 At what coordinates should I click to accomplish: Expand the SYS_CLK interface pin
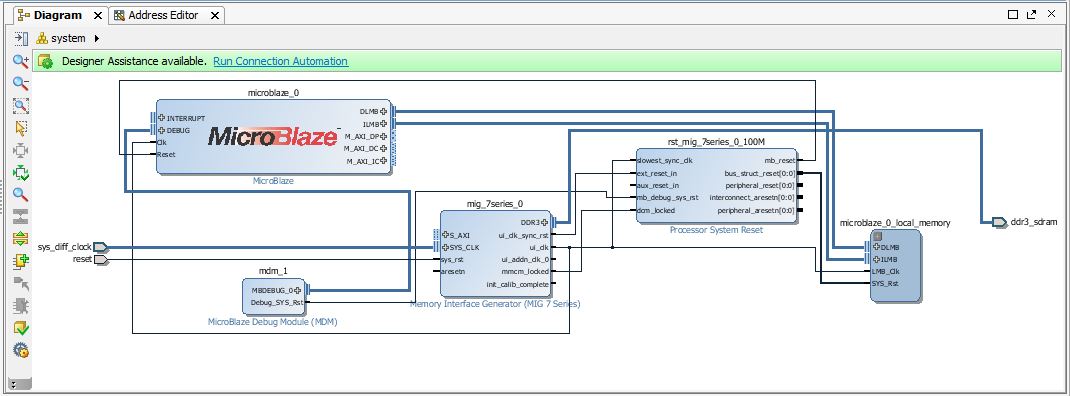coord(445,247)
